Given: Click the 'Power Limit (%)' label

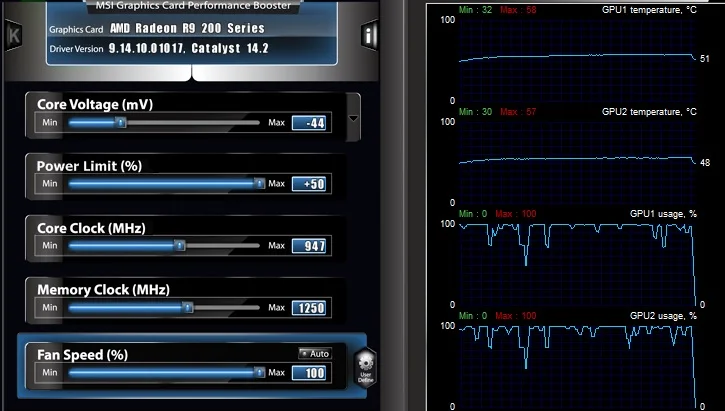Looking at the screenshot, I should pos(89,166).
